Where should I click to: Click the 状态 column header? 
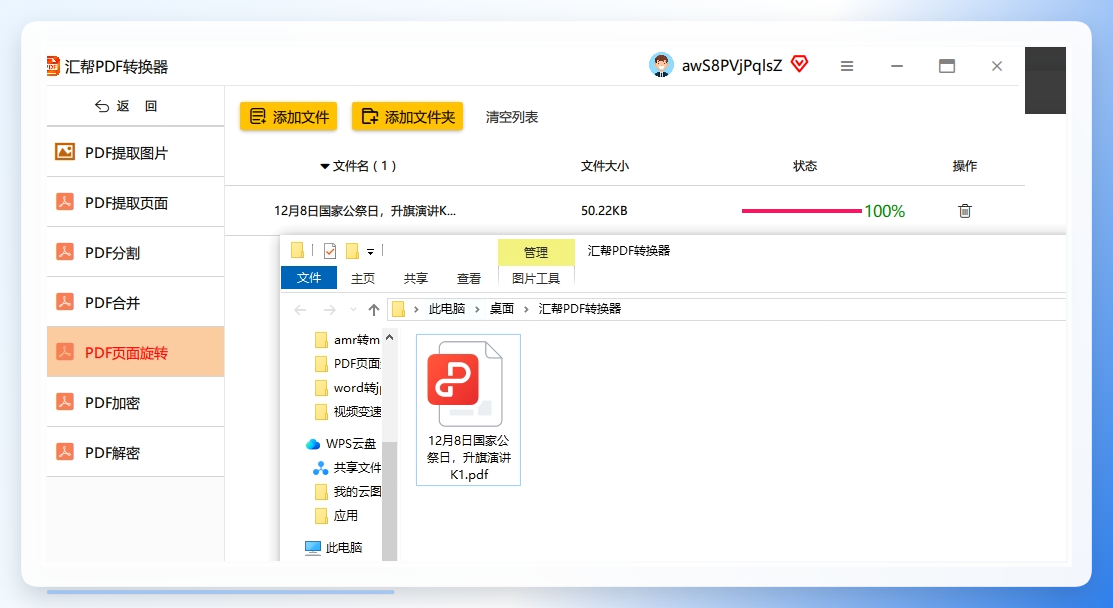click(x=805, y=166)
